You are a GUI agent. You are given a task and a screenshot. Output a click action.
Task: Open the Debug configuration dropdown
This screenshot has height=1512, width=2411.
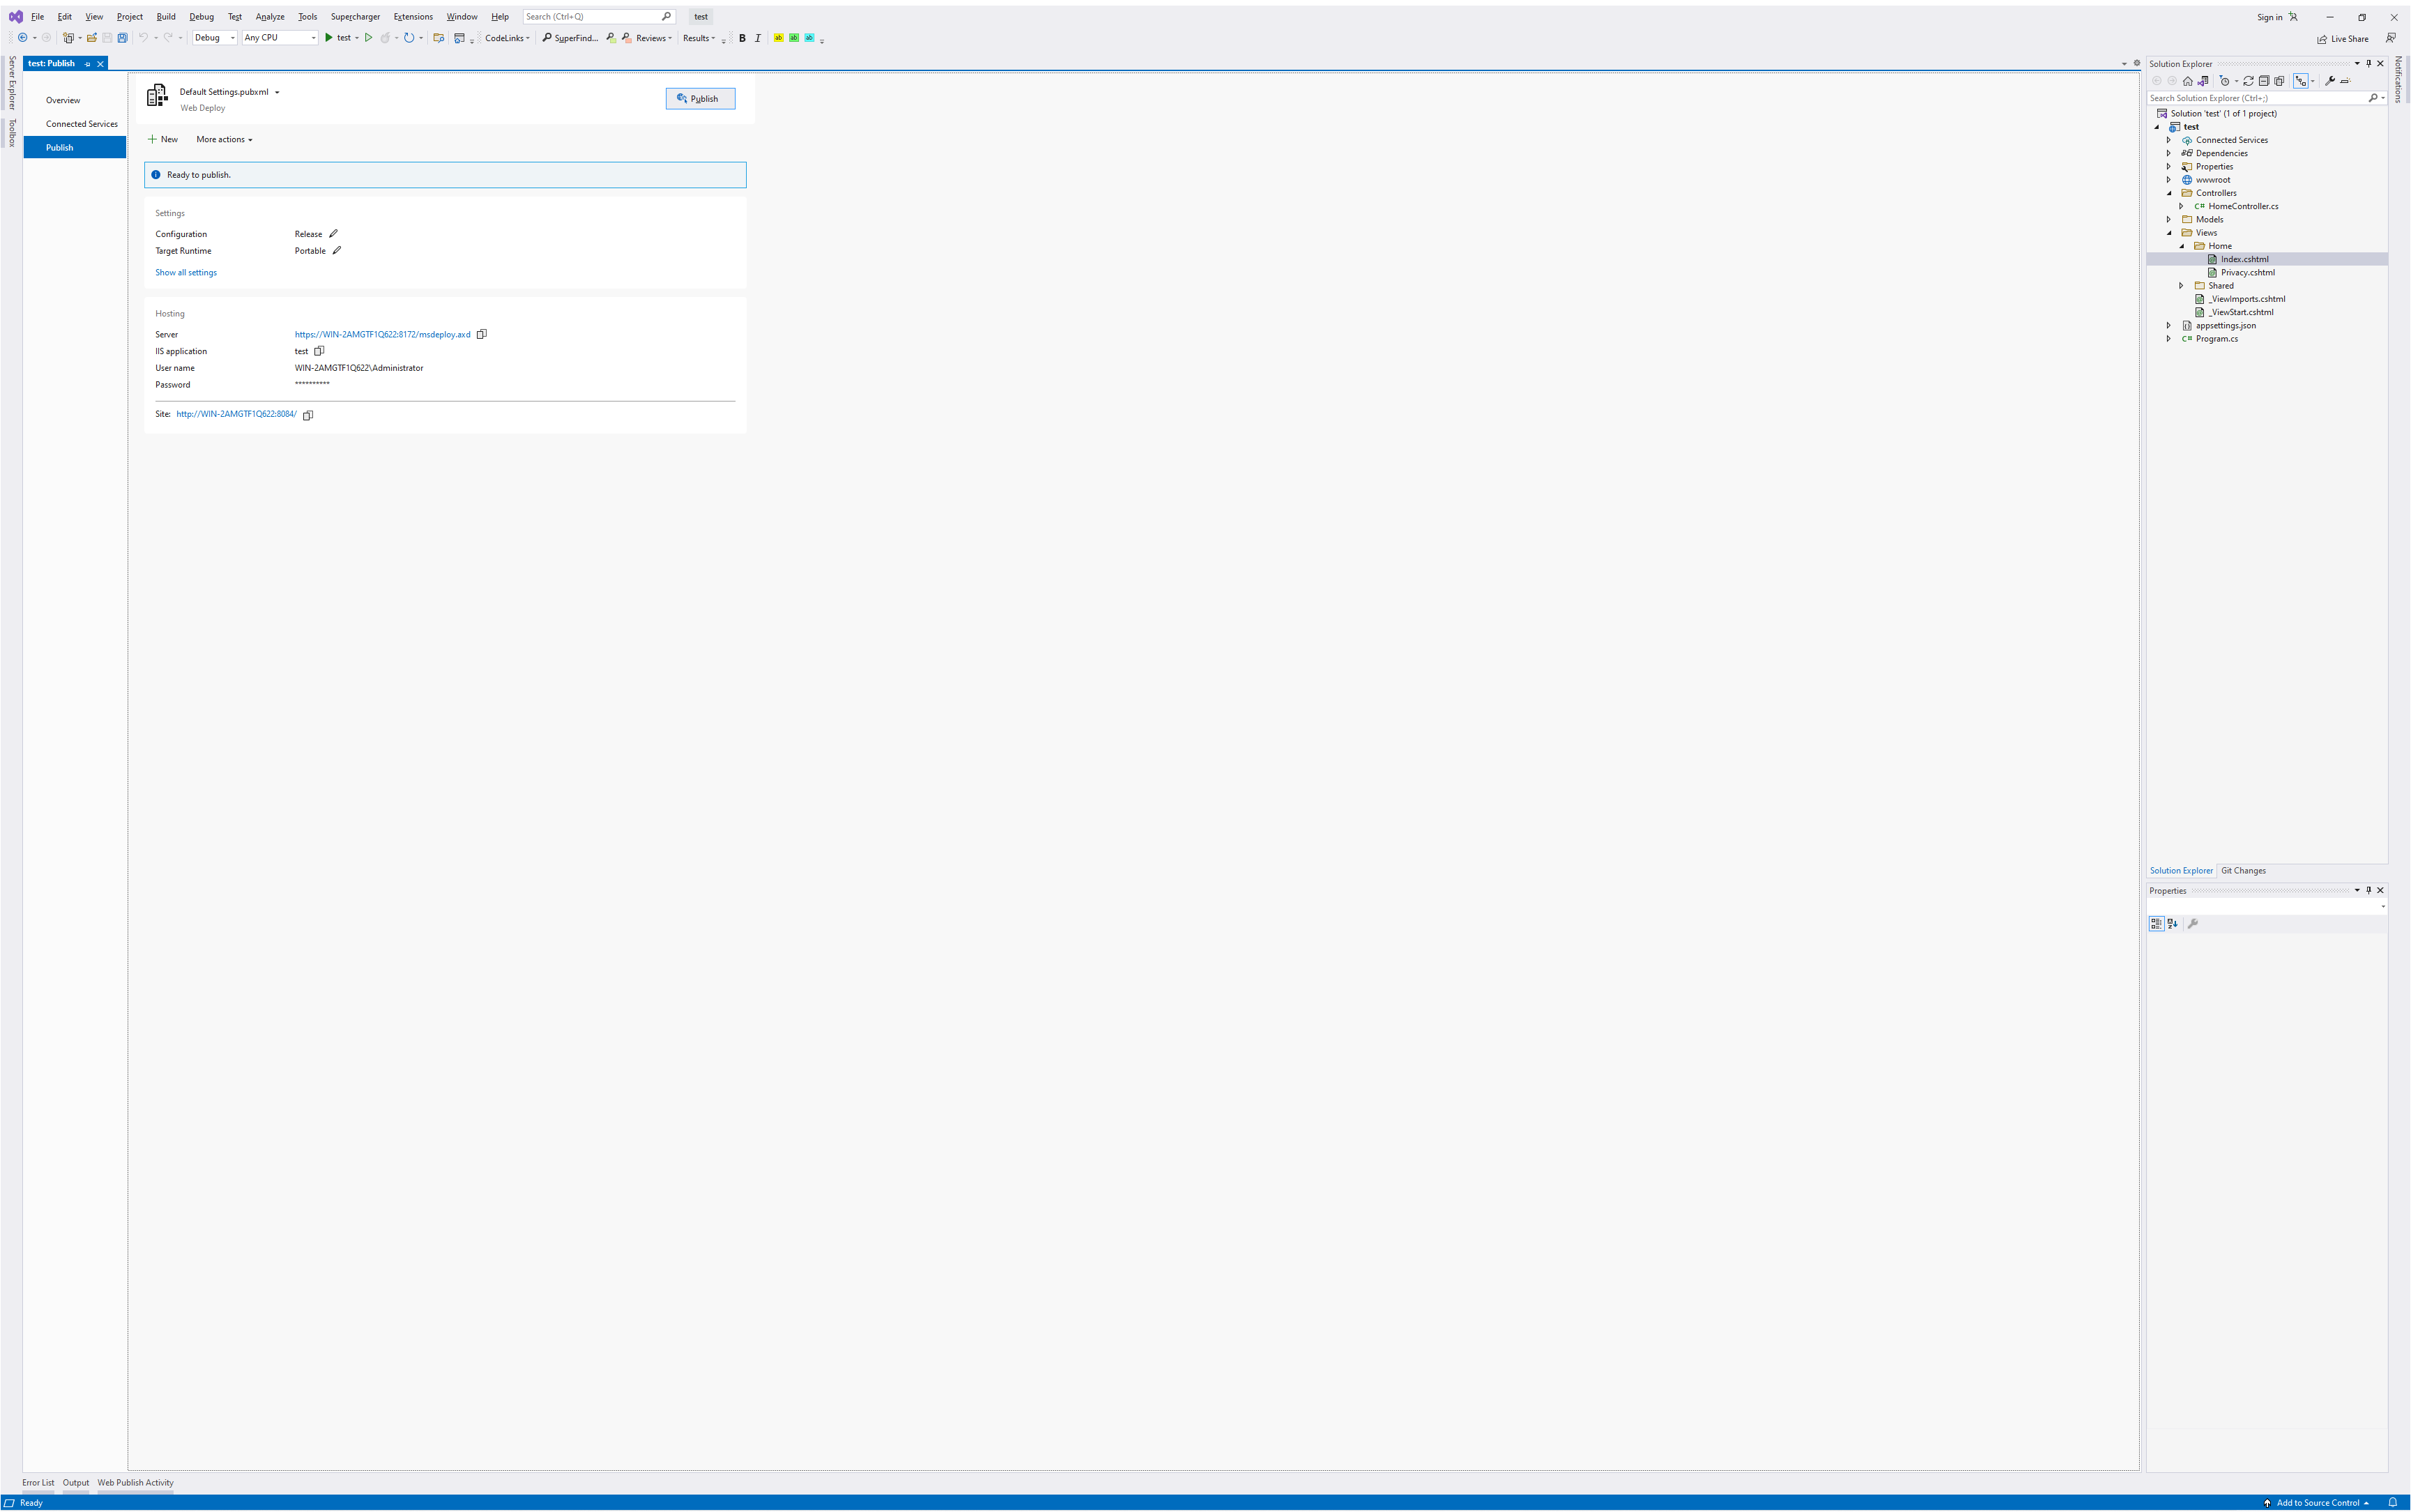click(215, 38)
